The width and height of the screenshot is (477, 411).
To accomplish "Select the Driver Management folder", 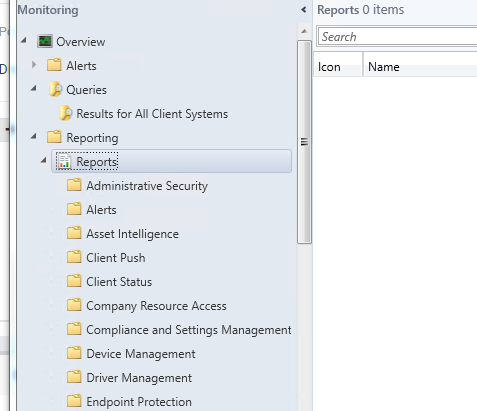I will (x=139, y=378).
